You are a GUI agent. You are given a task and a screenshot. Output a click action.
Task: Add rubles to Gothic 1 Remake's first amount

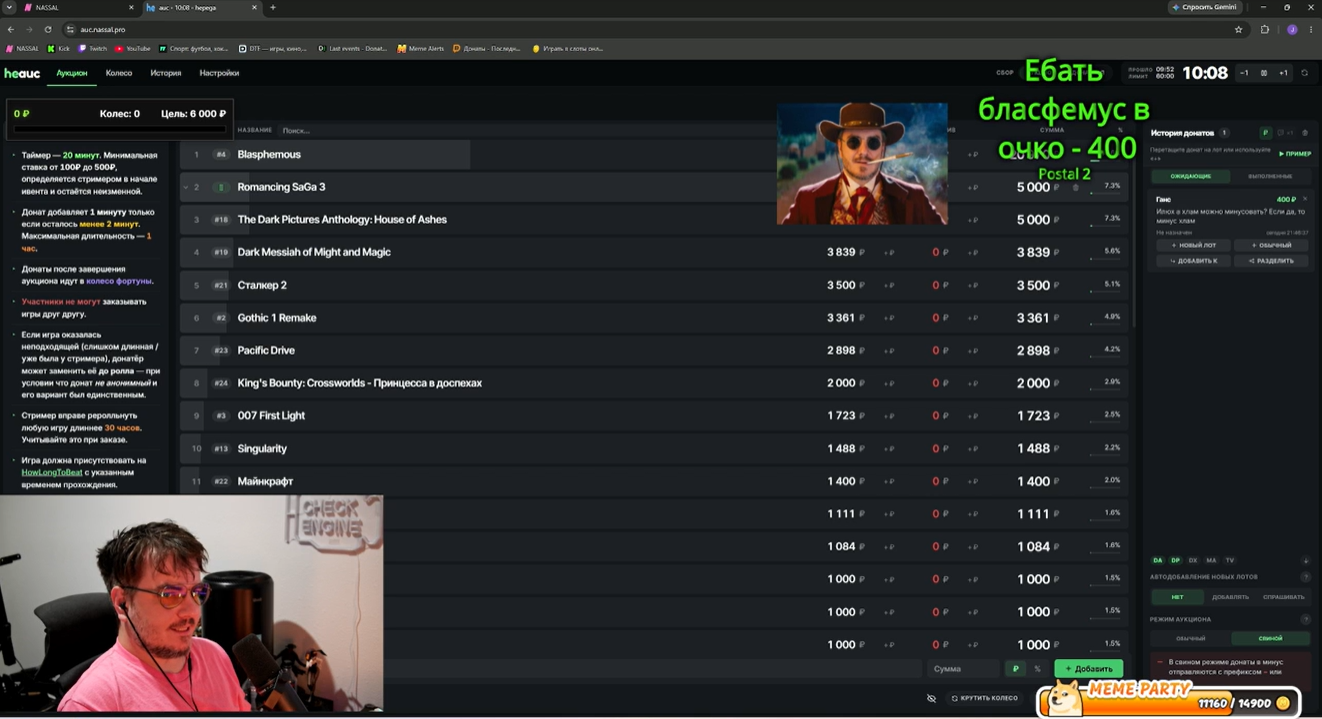[x=889, y=318]
